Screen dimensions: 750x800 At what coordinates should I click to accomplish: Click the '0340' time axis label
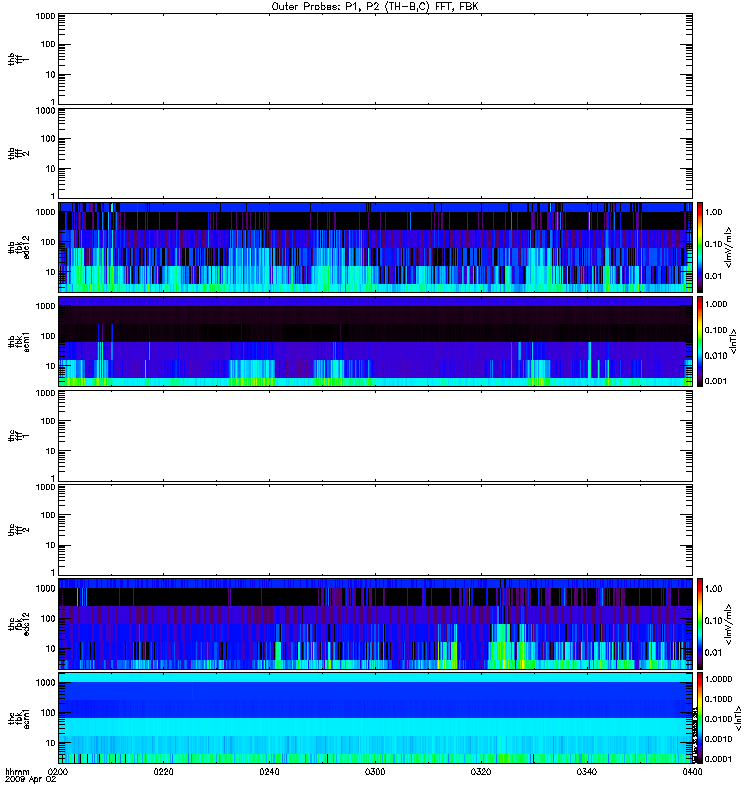point(587,771)
